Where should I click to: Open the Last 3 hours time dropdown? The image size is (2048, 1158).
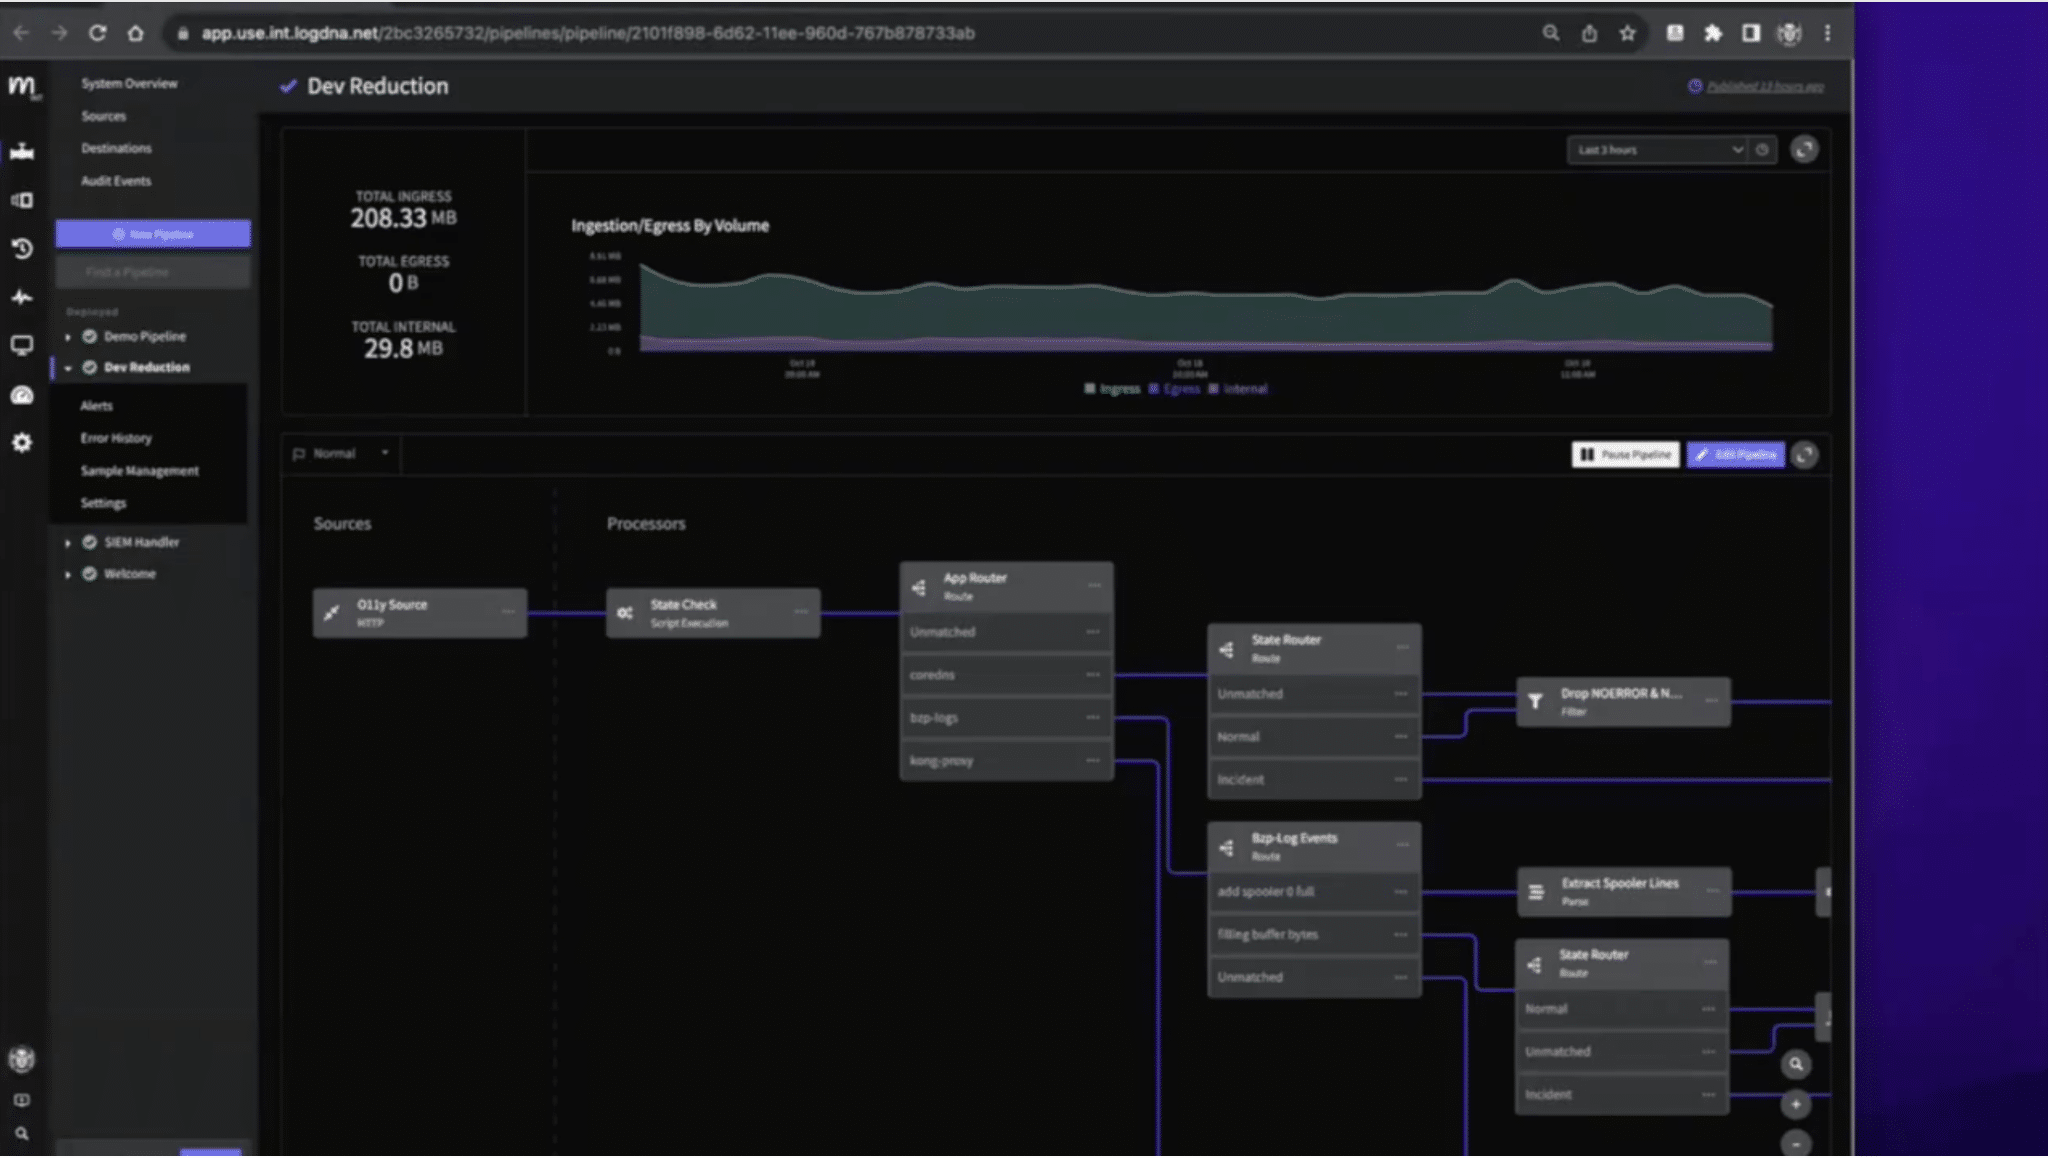coord(1656,150)
